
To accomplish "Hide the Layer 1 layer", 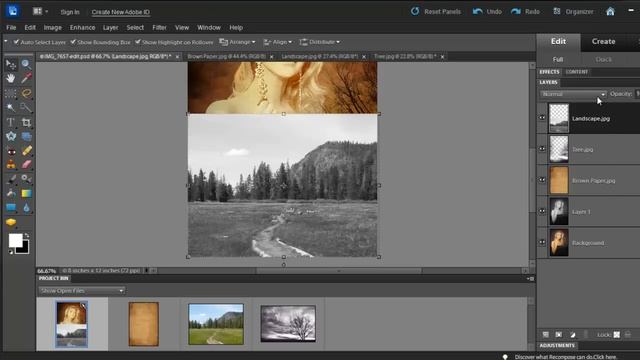I will 542,211.
